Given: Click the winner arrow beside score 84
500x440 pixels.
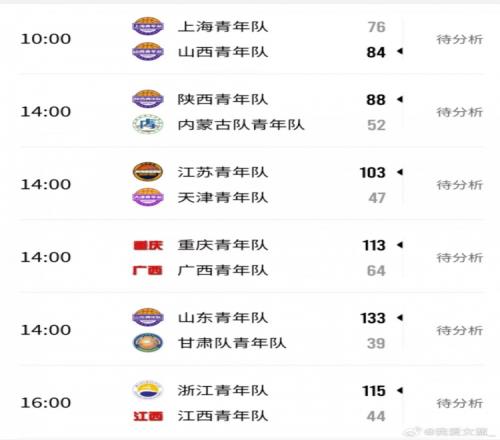Looking at the screenshot, I should point(400,51).
